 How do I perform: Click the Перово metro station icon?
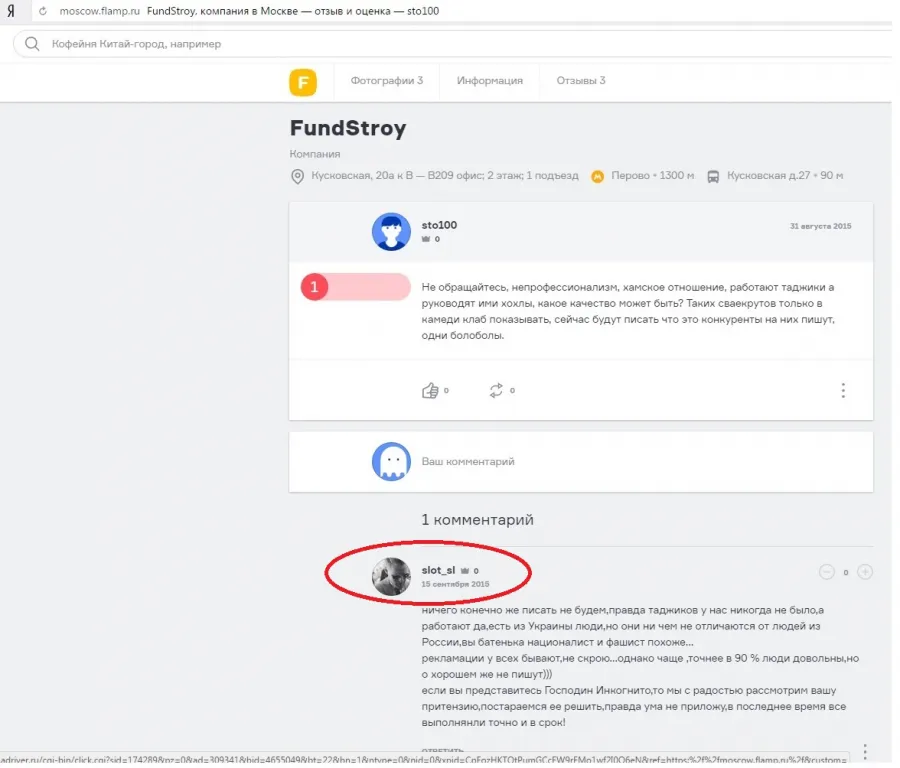598,176
